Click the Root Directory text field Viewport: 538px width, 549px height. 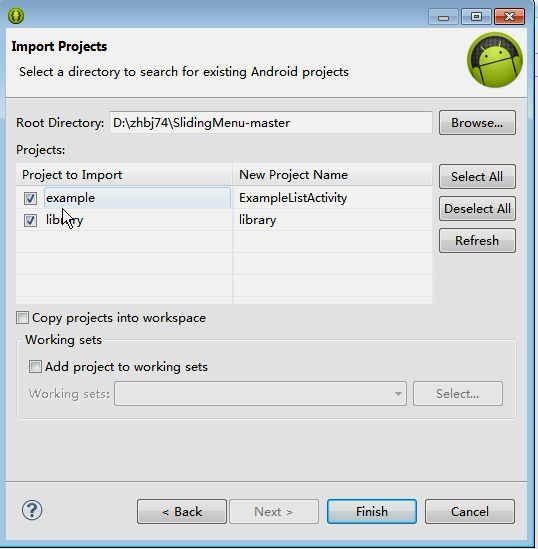(271, 123)
